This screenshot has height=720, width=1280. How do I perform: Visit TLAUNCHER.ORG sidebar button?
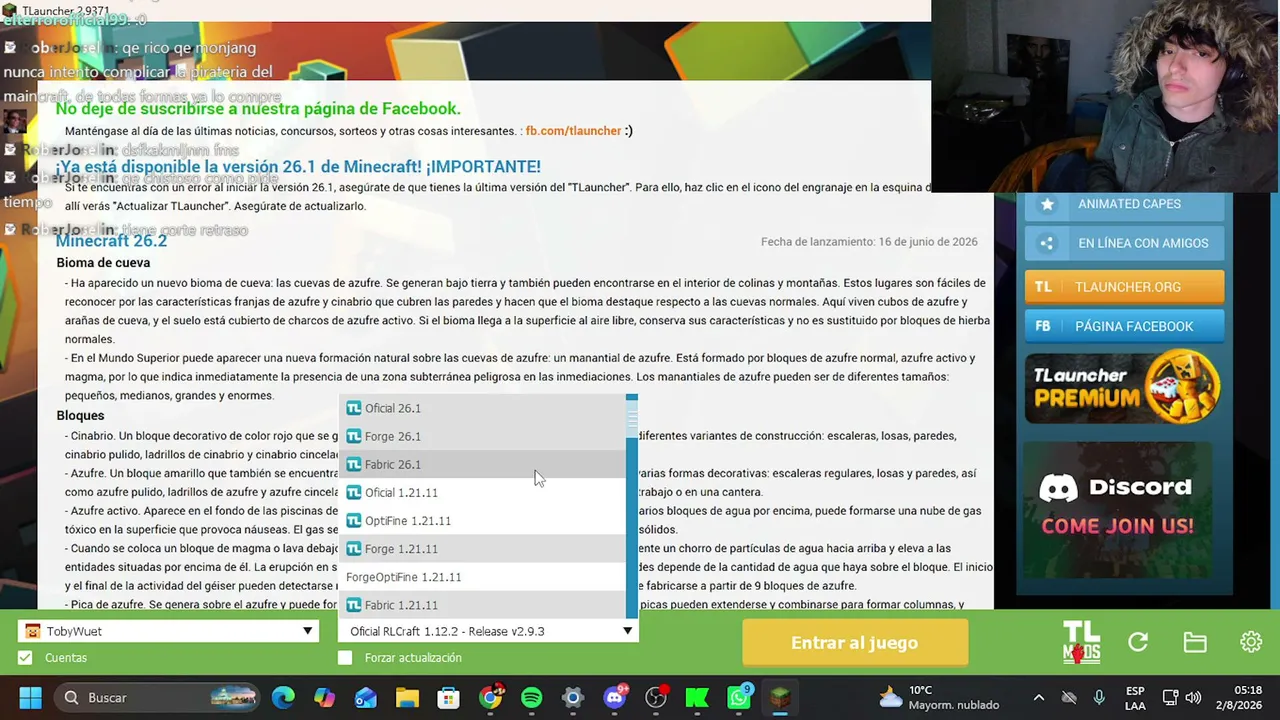tap(1124, 287)
